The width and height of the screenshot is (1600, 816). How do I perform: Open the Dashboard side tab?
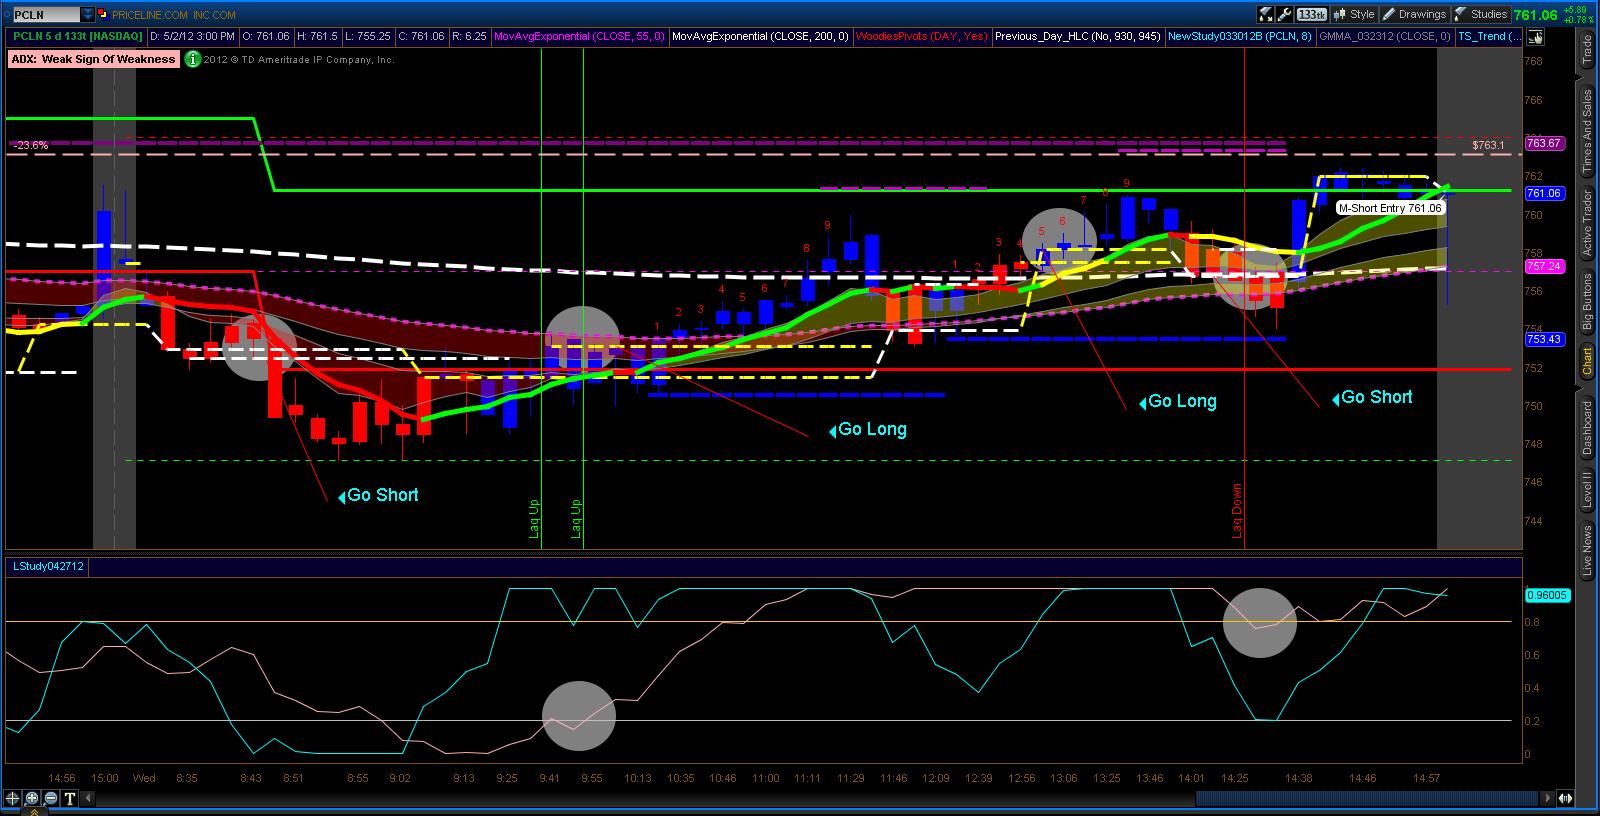[1587, 428]
